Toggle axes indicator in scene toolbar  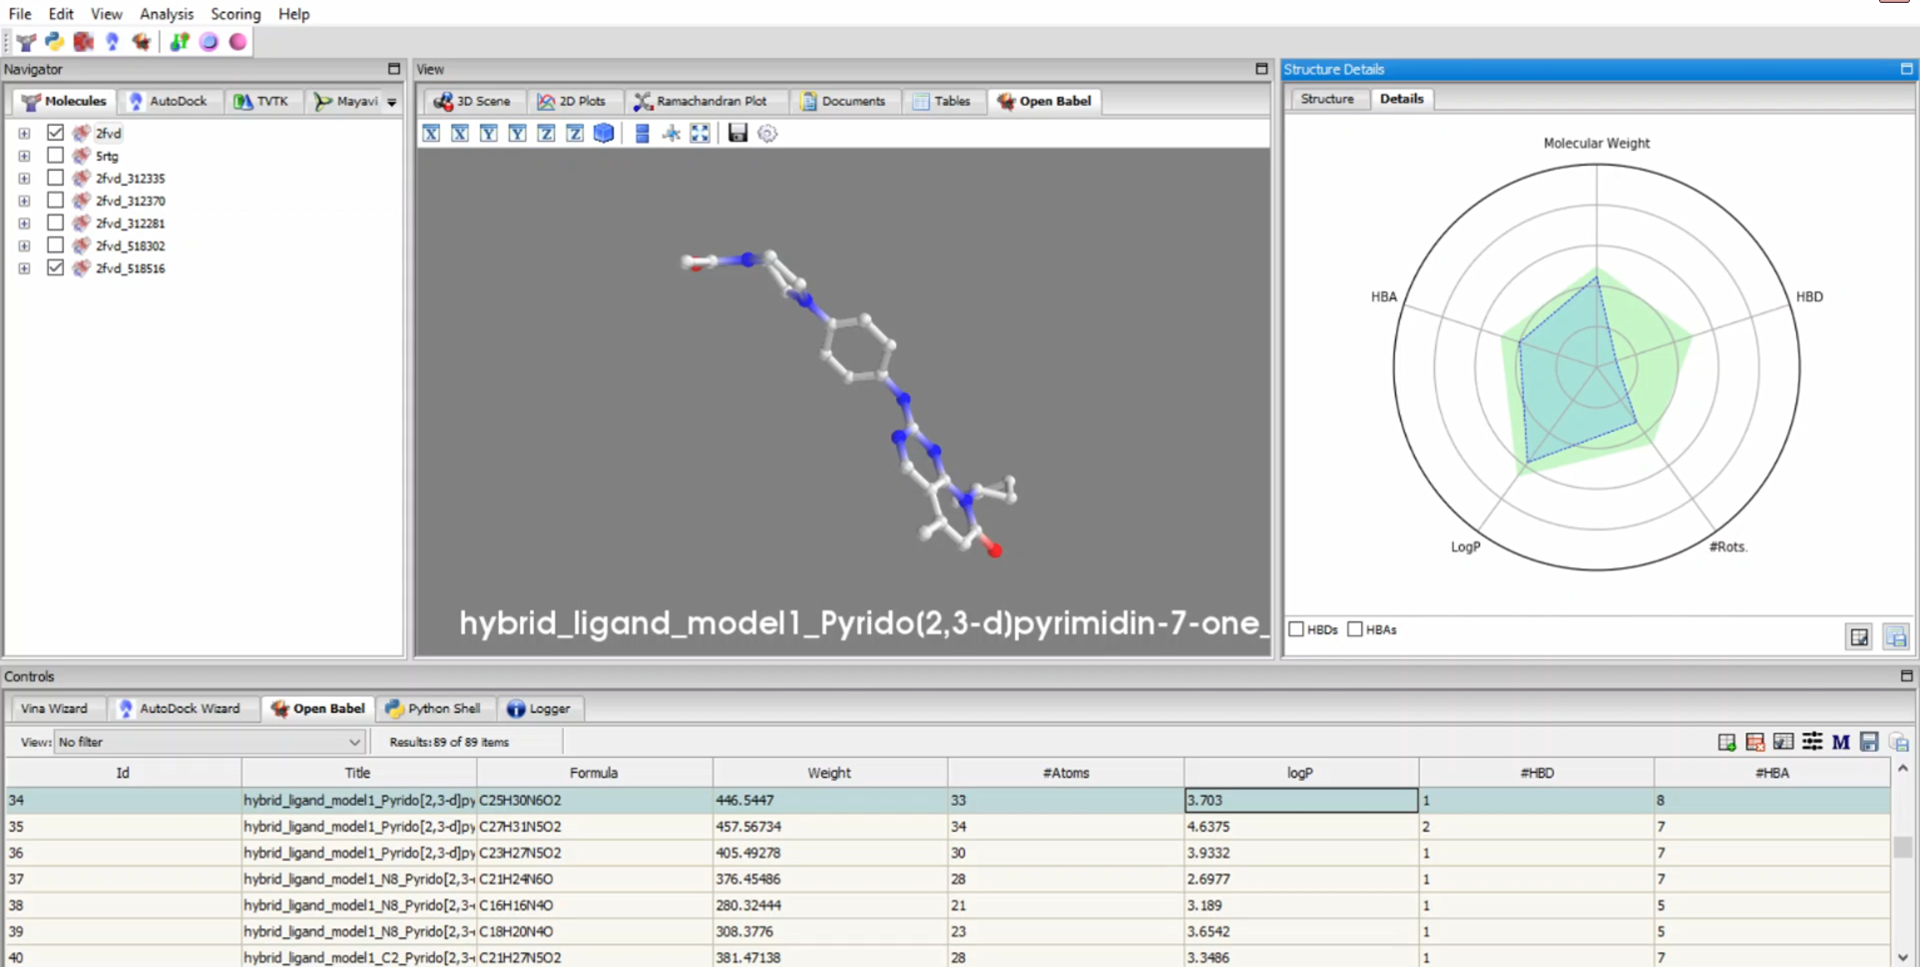point(671,133)
